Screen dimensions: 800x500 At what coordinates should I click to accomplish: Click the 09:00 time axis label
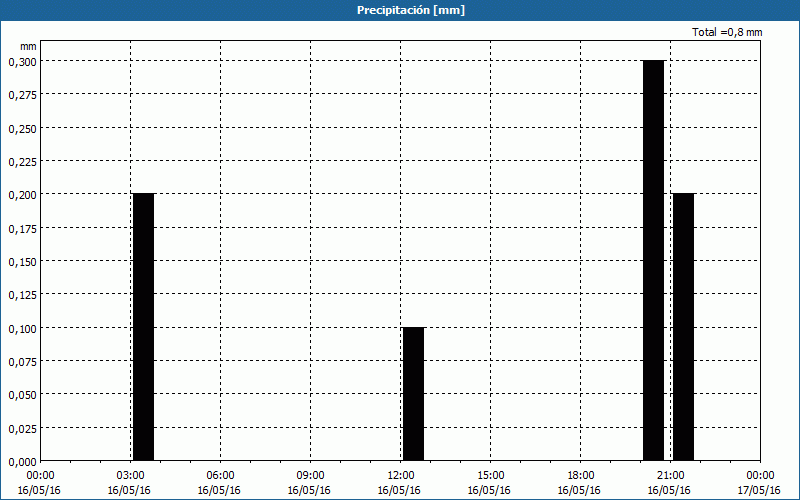click(x=310, y=476)
